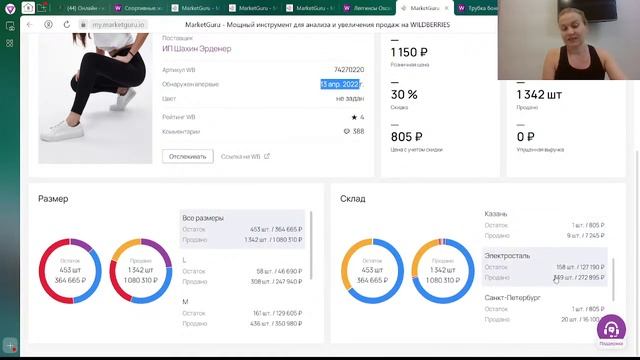This screenshot has width=640, height=360.
Task: Open the Поддержка support chat button
Action: pyautogui.click(x=611, y=330)
